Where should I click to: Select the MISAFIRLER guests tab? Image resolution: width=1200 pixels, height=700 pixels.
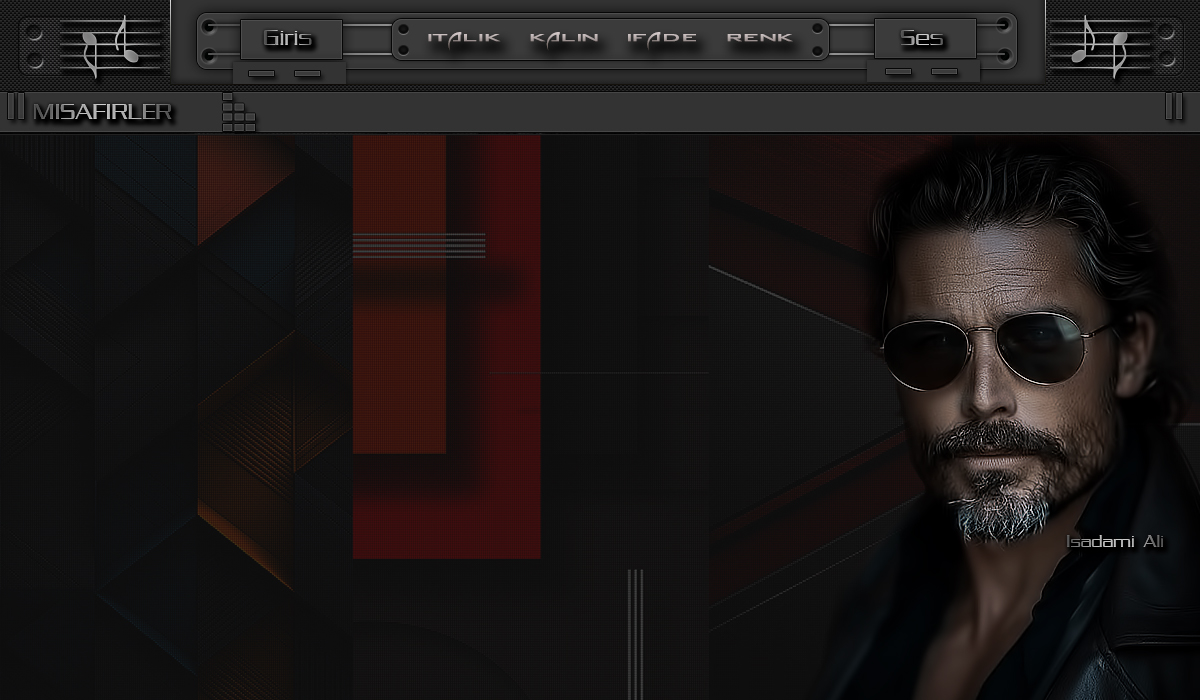pos(103,112)
